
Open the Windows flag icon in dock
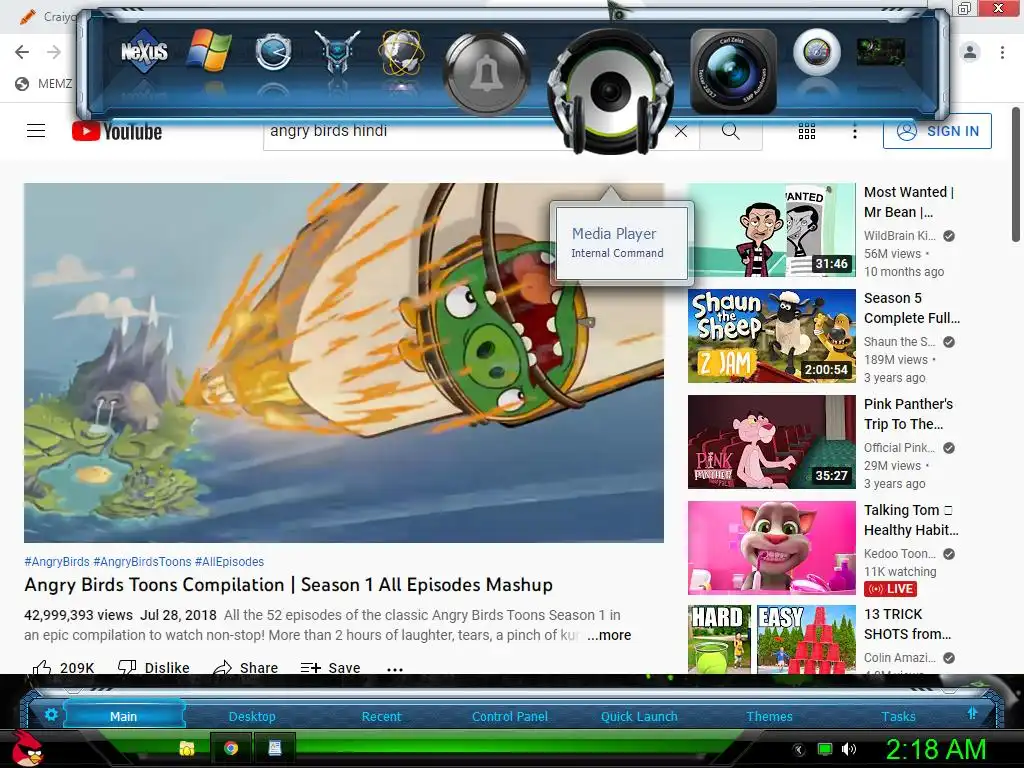209,50
